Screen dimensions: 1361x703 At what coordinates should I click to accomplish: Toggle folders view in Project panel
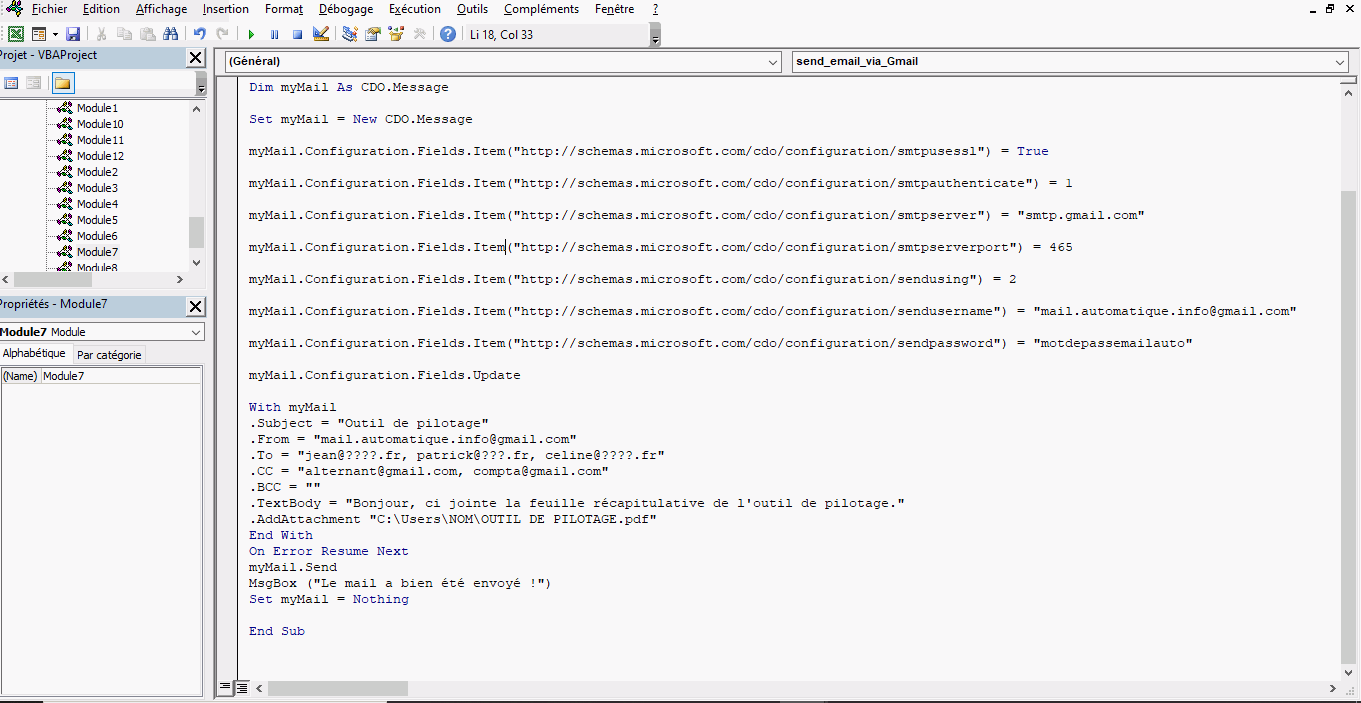[63, 83]
